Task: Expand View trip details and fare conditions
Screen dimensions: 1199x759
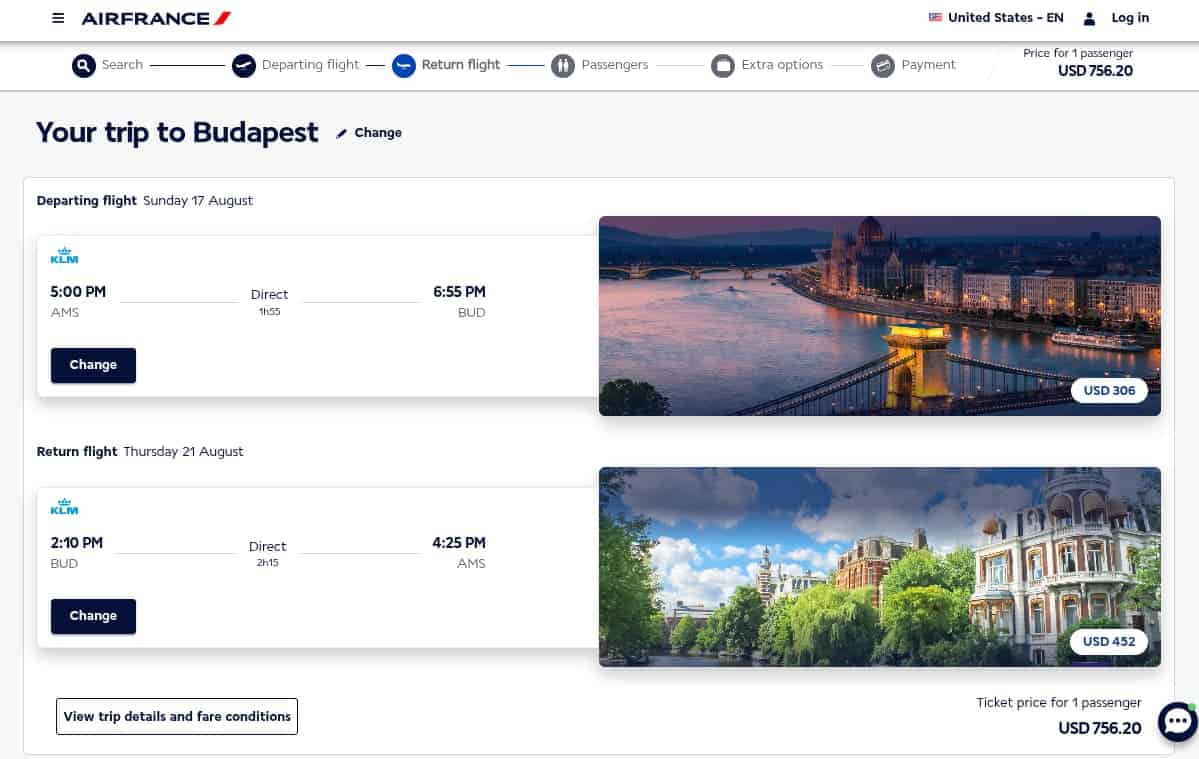Action: [x=176, y=716]
